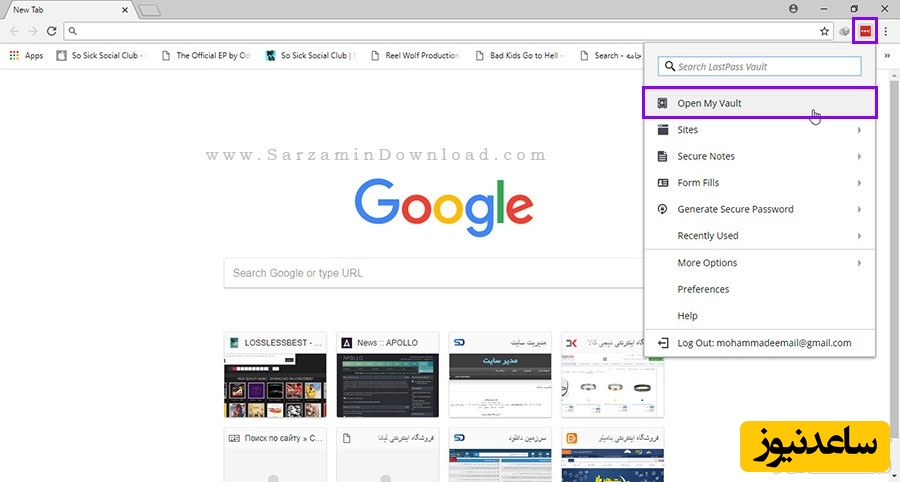Click the red LastPass extension icon

click(865, 31)
